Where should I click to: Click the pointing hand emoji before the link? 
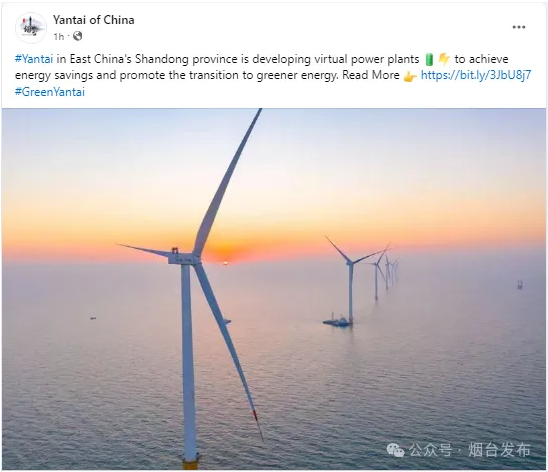point(410,76)
